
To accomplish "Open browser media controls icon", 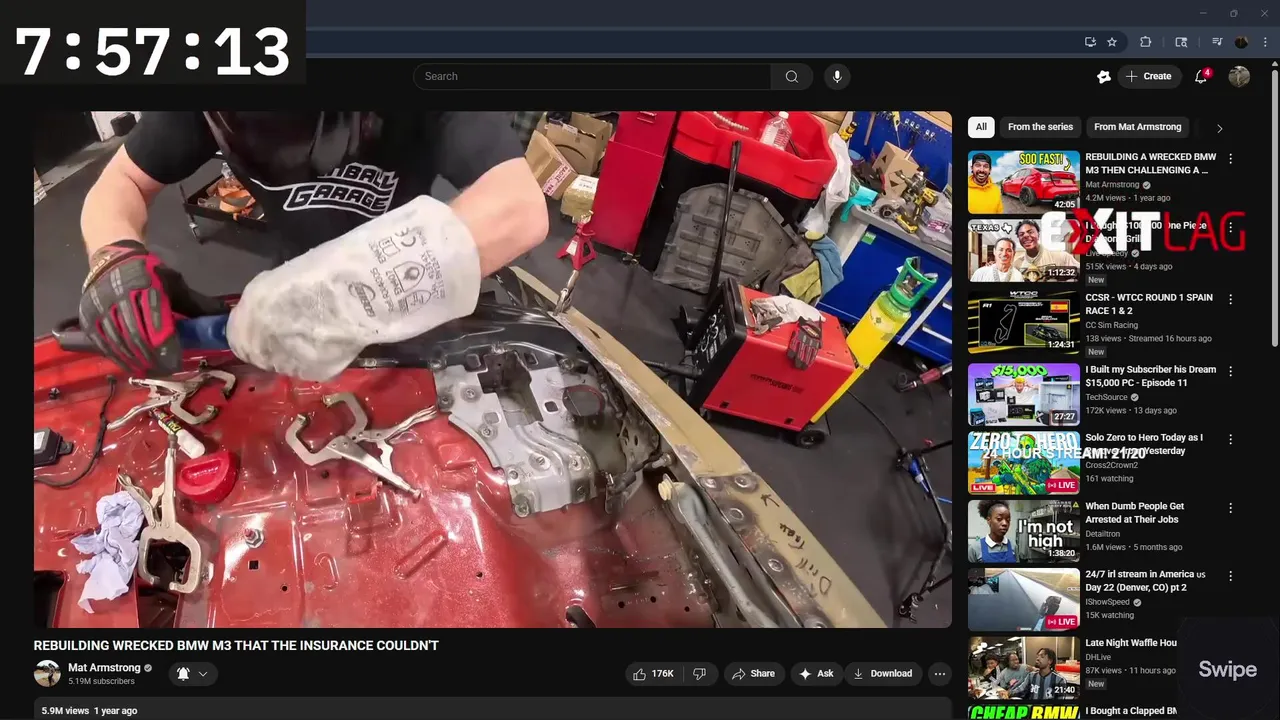I will 1217,42.
